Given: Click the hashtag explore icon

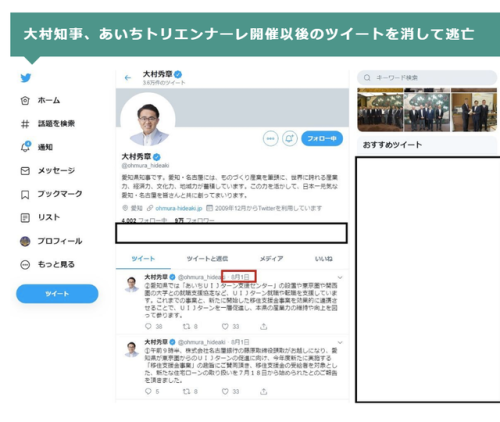Looking at the screenshot, I should [25, 124].
